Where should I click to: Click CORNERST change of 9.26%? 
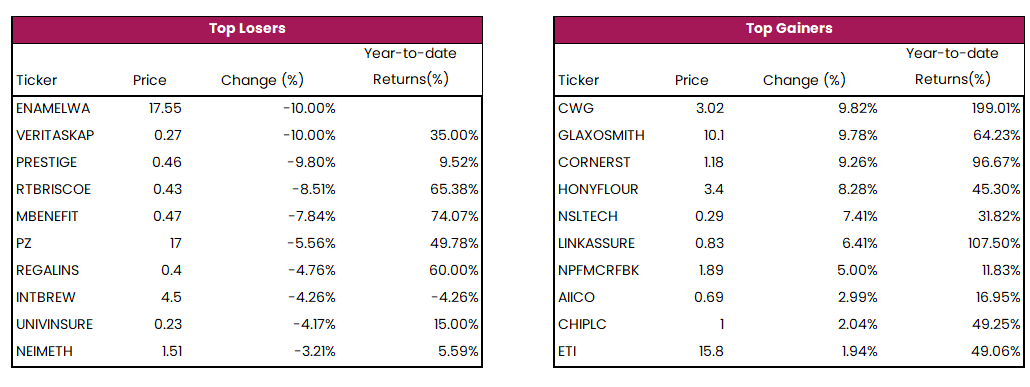859,162
